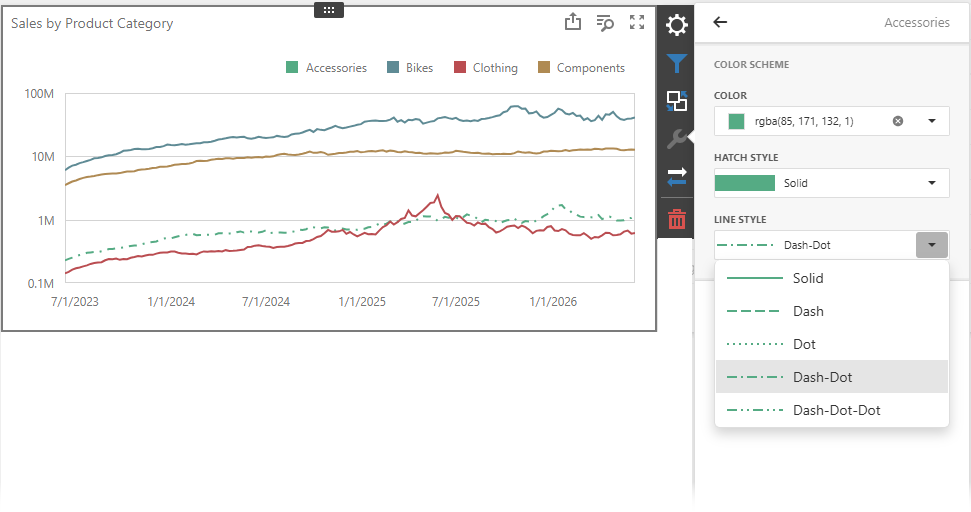Choose the Dash-Dot line style
The width and height of the screenshot is (971, 512).
831,376
